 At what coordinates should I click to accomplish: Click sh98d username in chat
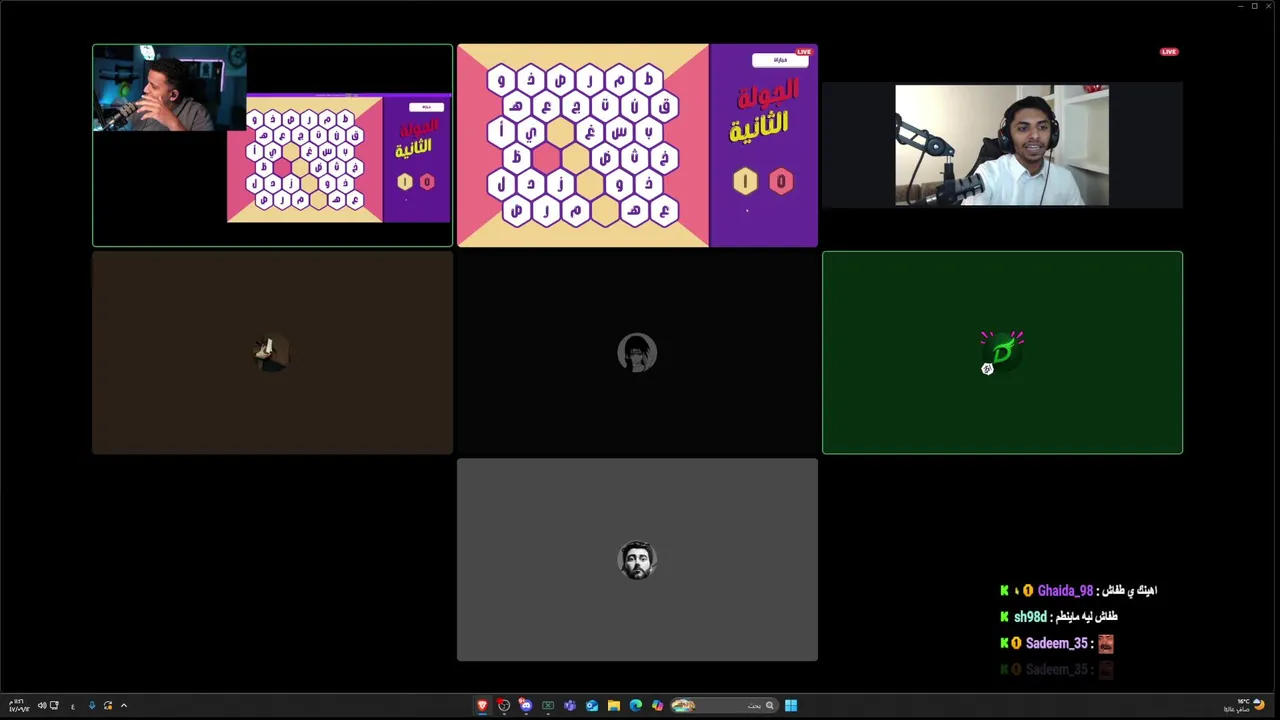[x=1030, y=617]
